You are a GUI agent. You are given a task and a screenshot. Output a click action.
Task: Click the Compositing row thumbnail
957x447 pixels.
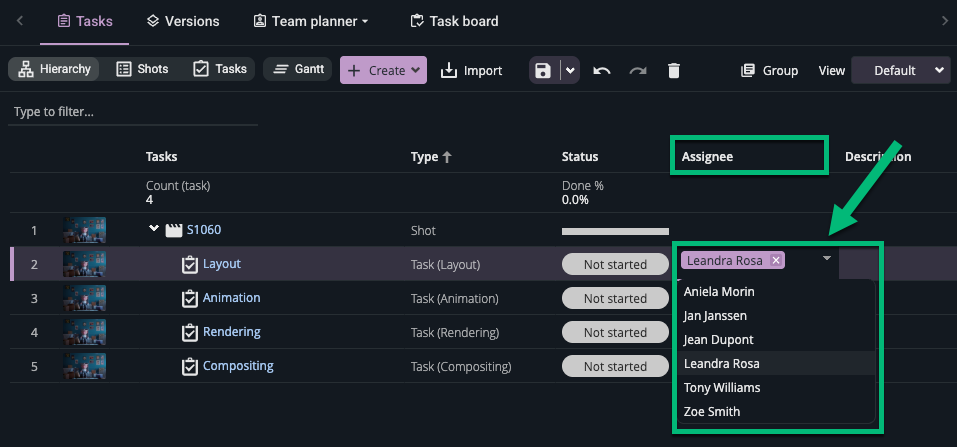[x=84, y=366]
